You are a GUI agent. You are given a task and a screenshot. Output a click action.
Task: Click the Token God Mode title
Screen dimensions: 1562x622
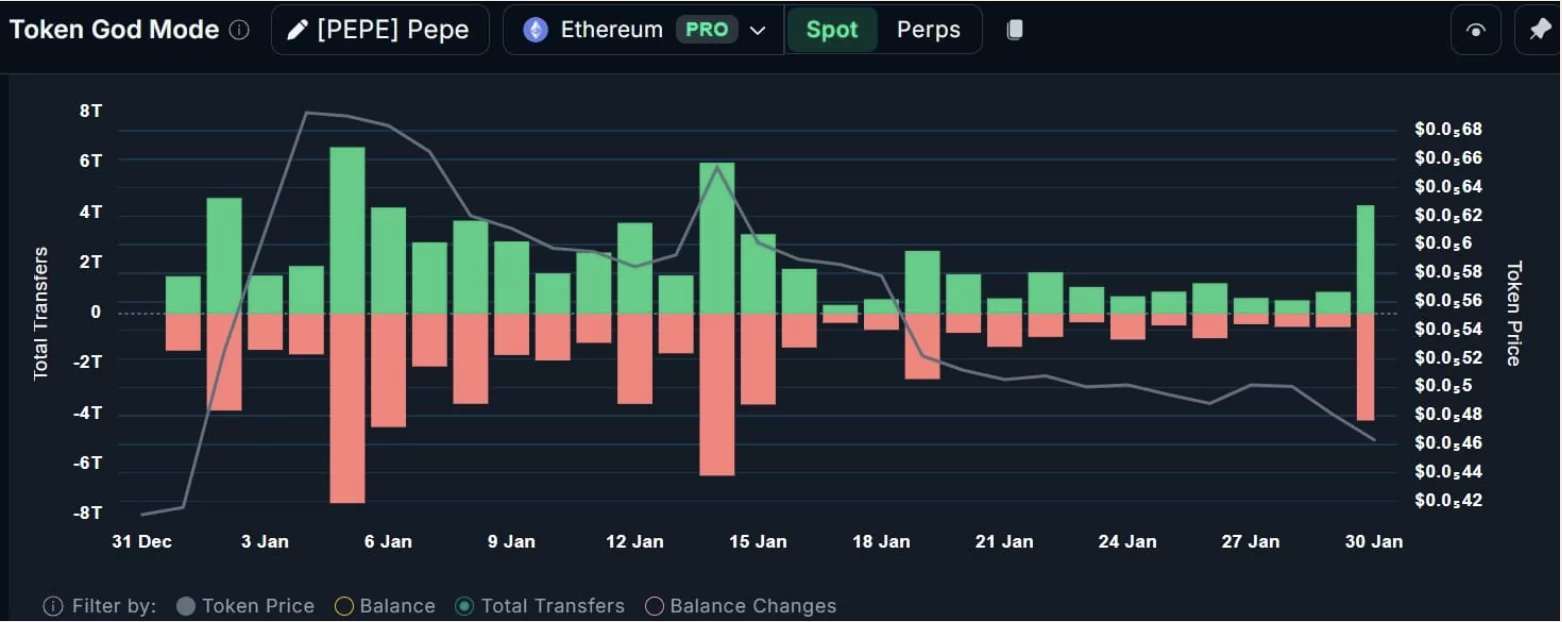point(114,30)
